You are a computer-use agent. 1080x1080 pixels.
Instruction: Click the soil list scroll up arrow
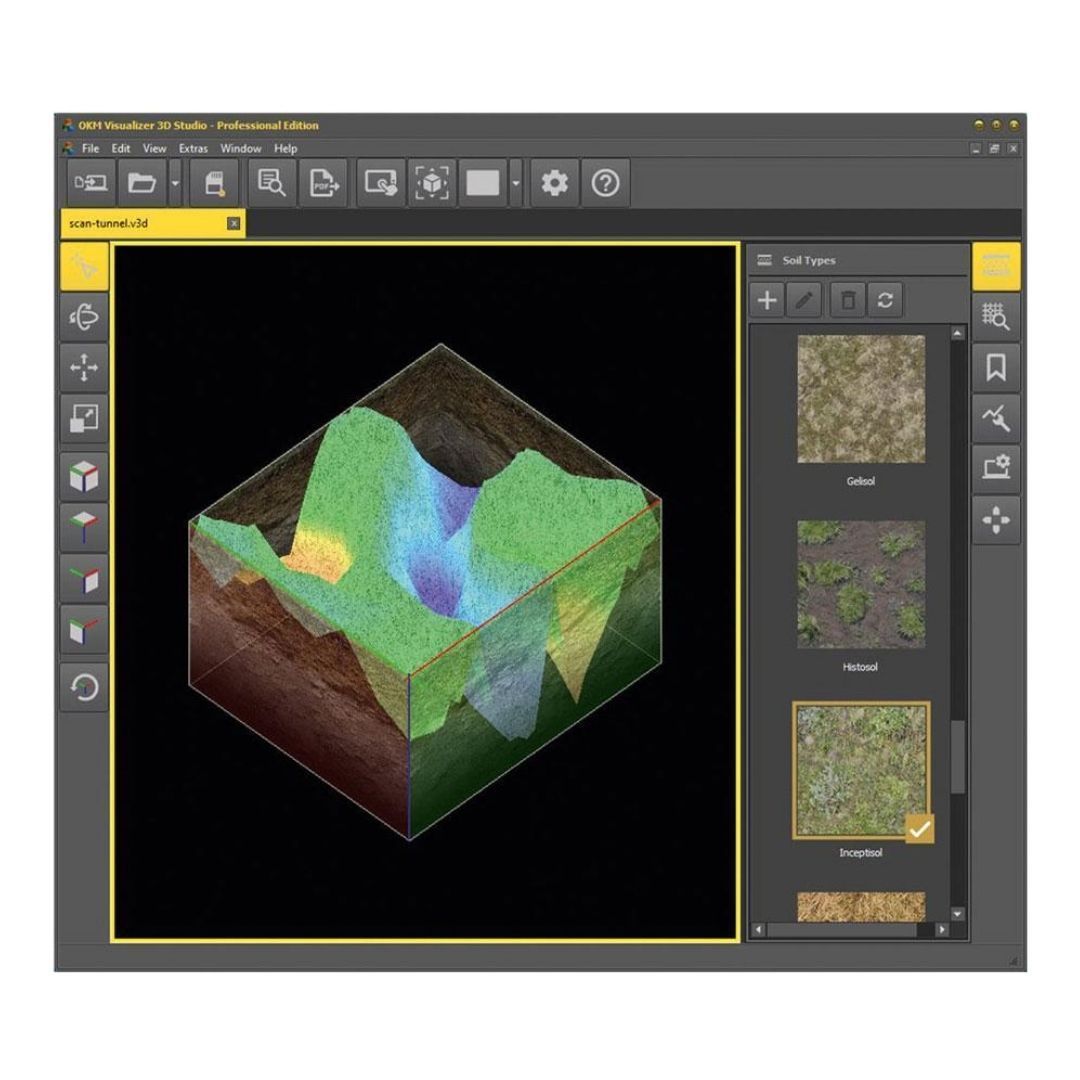point(957,333)
